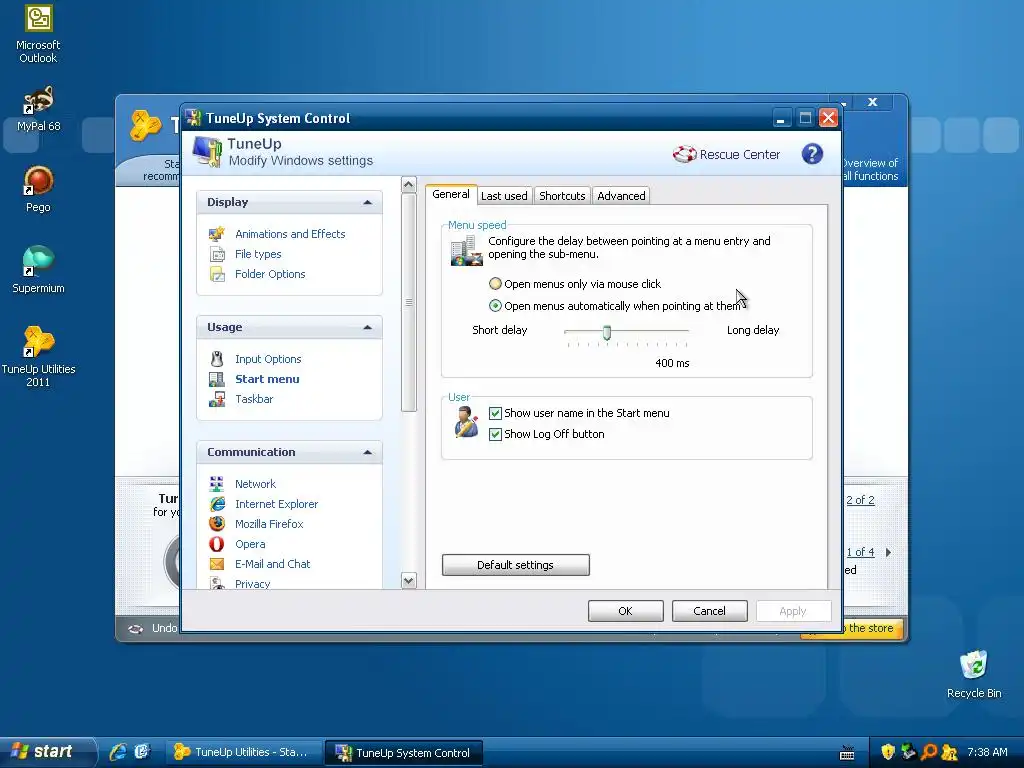The width and height of the screenshot is (1024, 768).
Task: Click the Start menu sidebar icon
Action: (x=217, y=379)
